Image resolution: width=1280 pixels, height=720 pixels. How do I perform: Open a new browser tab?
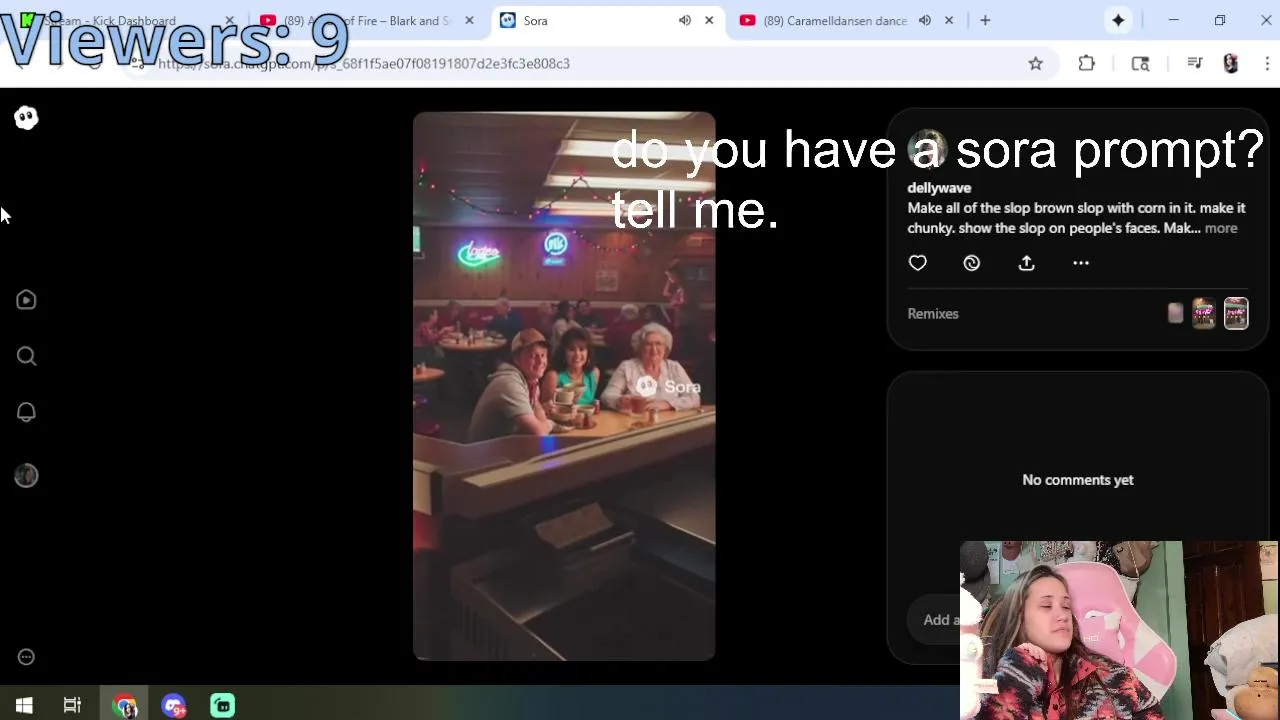coord(985,20)
